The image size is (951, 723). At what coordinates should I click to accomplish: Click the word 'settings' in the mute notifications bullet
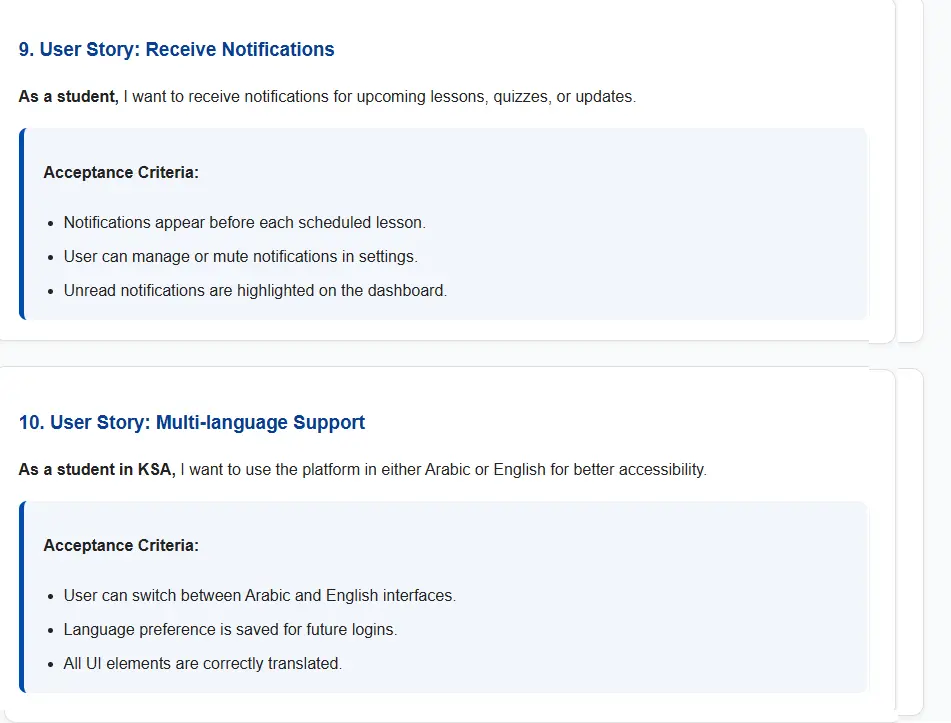387,256
